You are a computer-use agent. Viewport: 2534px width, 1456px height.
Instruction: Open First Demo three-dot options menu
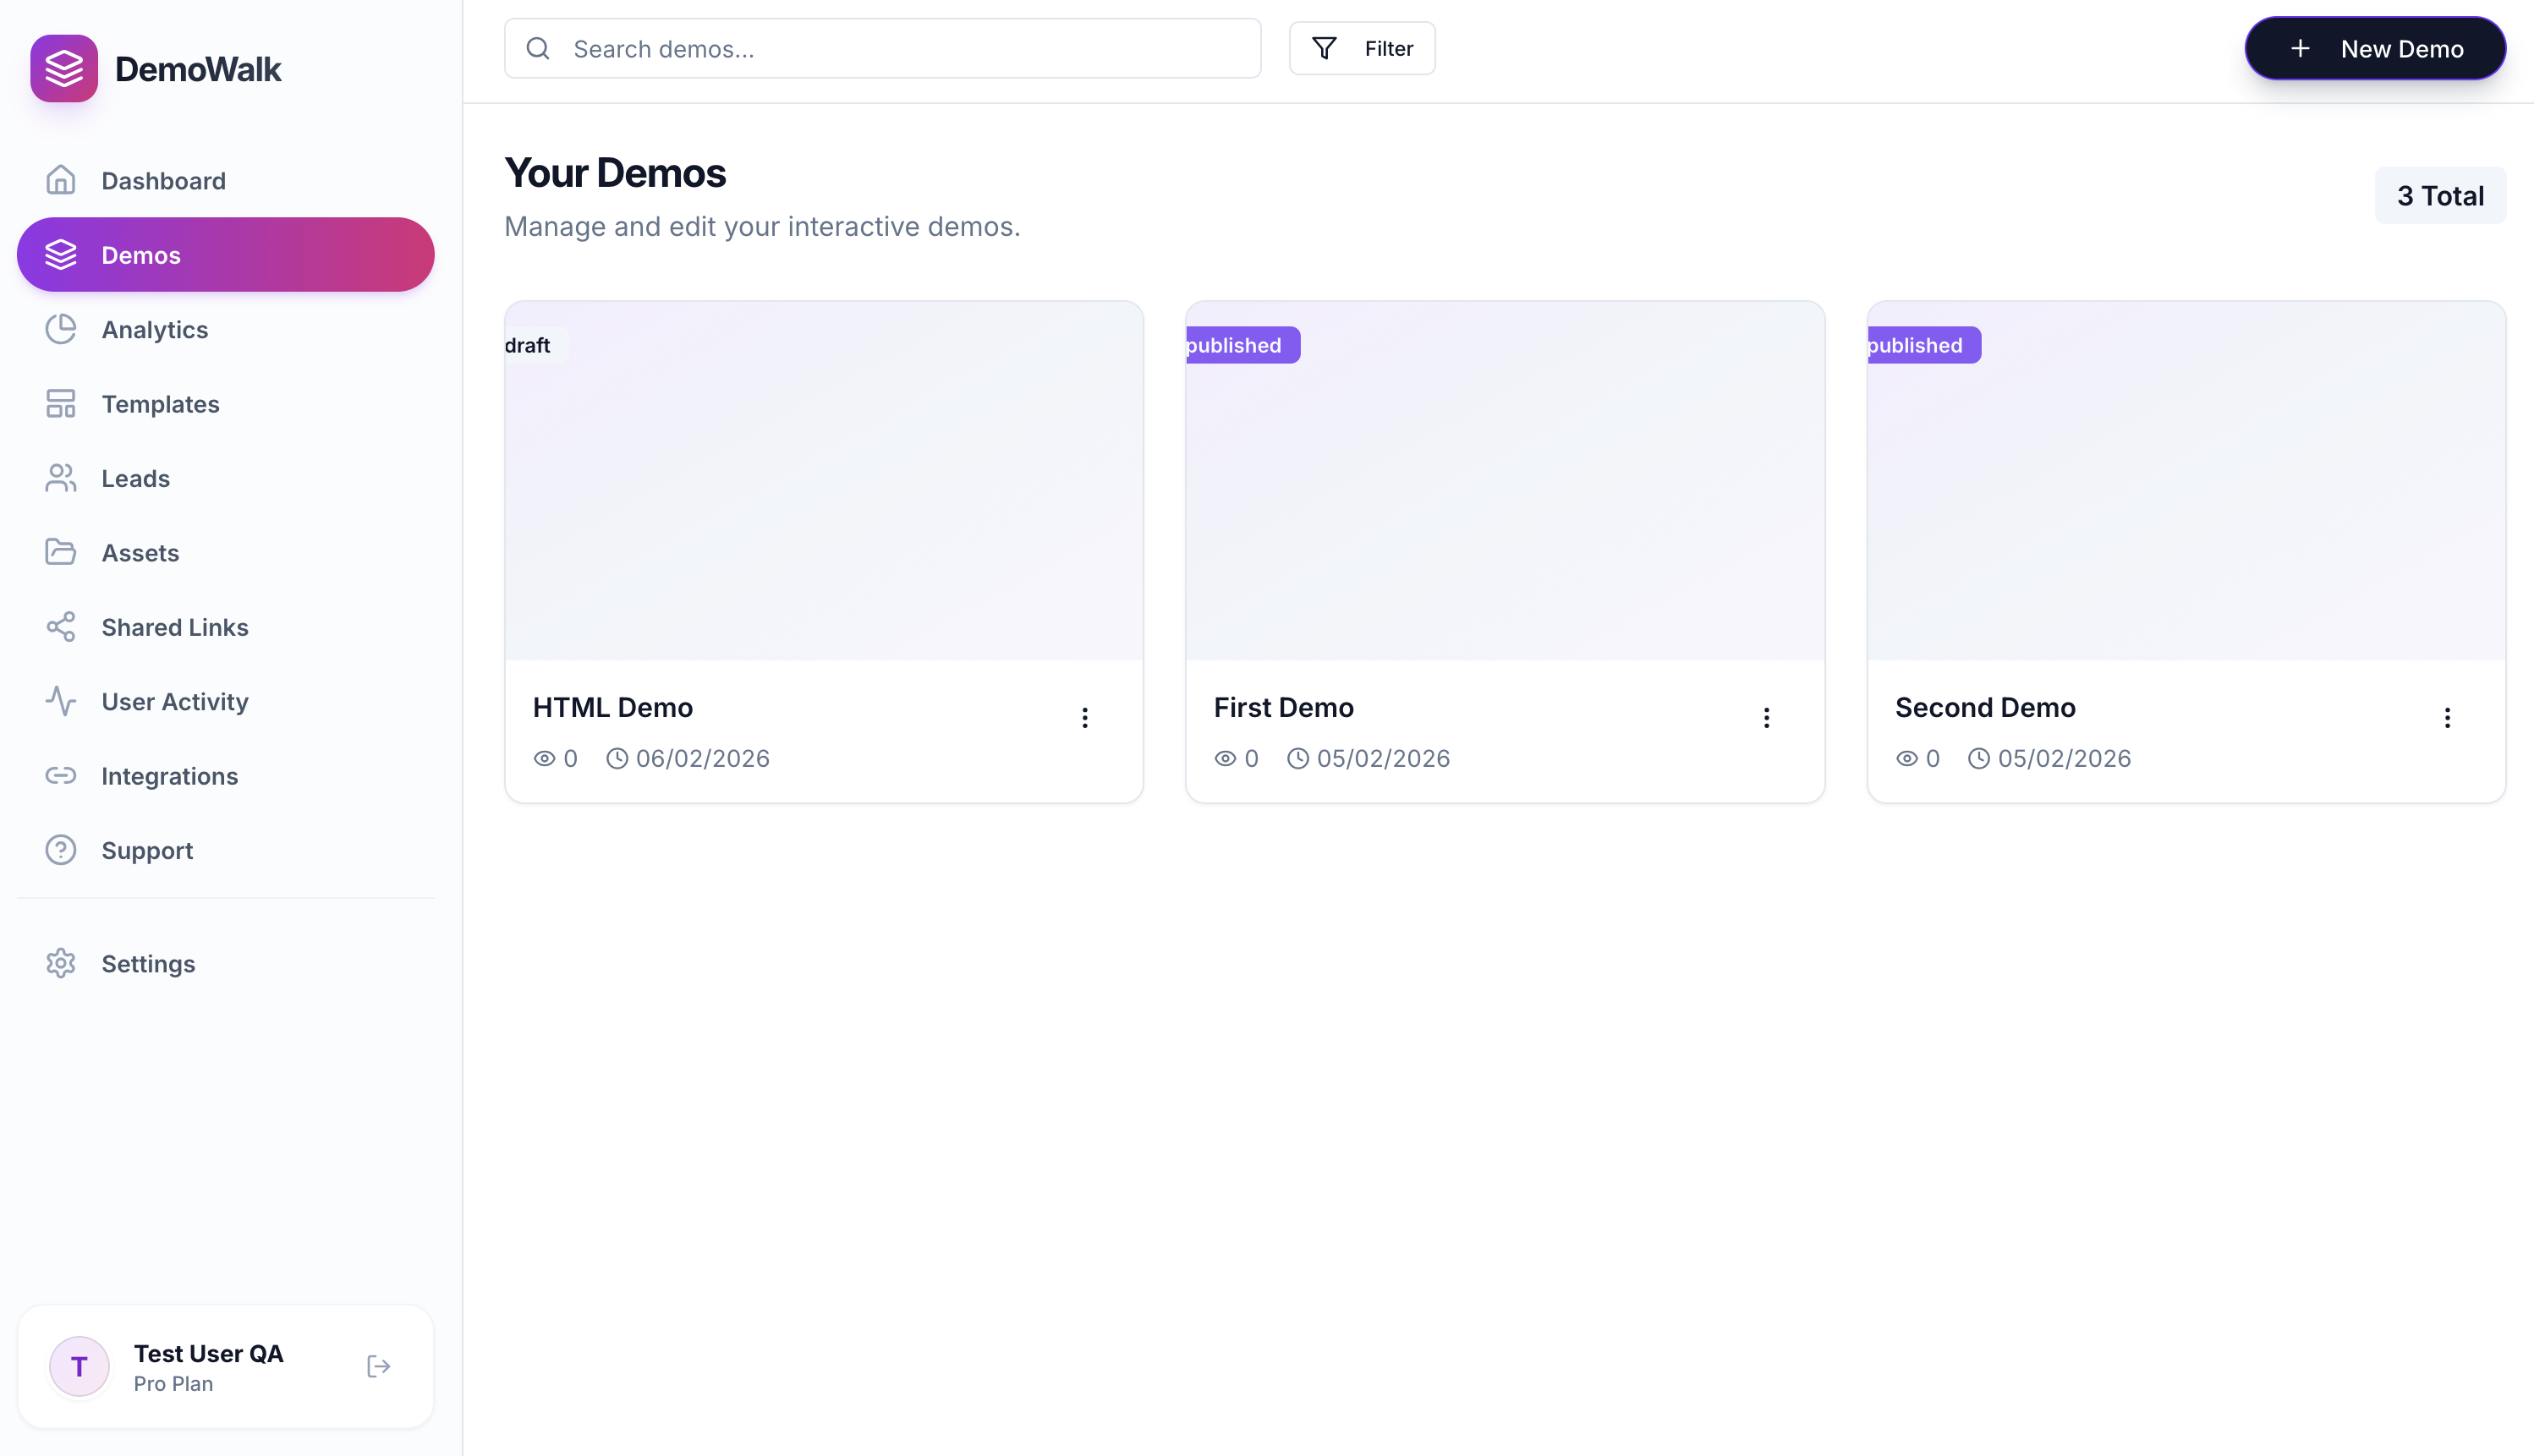(x=1766, y=717)
